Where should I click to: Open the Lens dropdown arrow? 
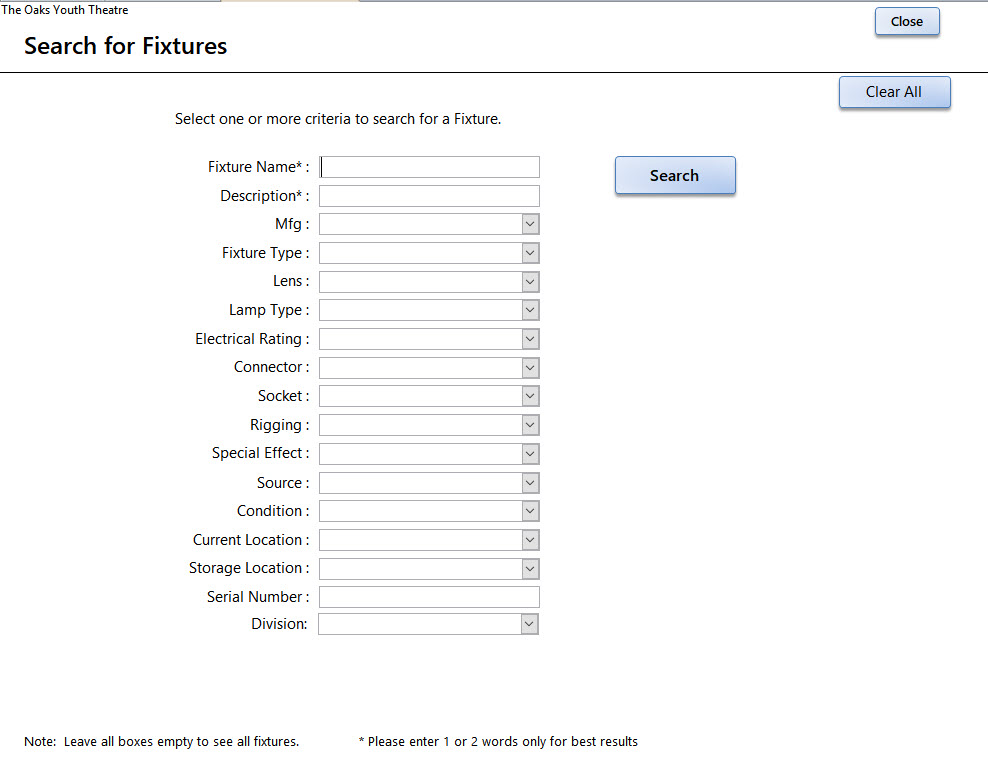pyautogui.click(x=530, y=282)
